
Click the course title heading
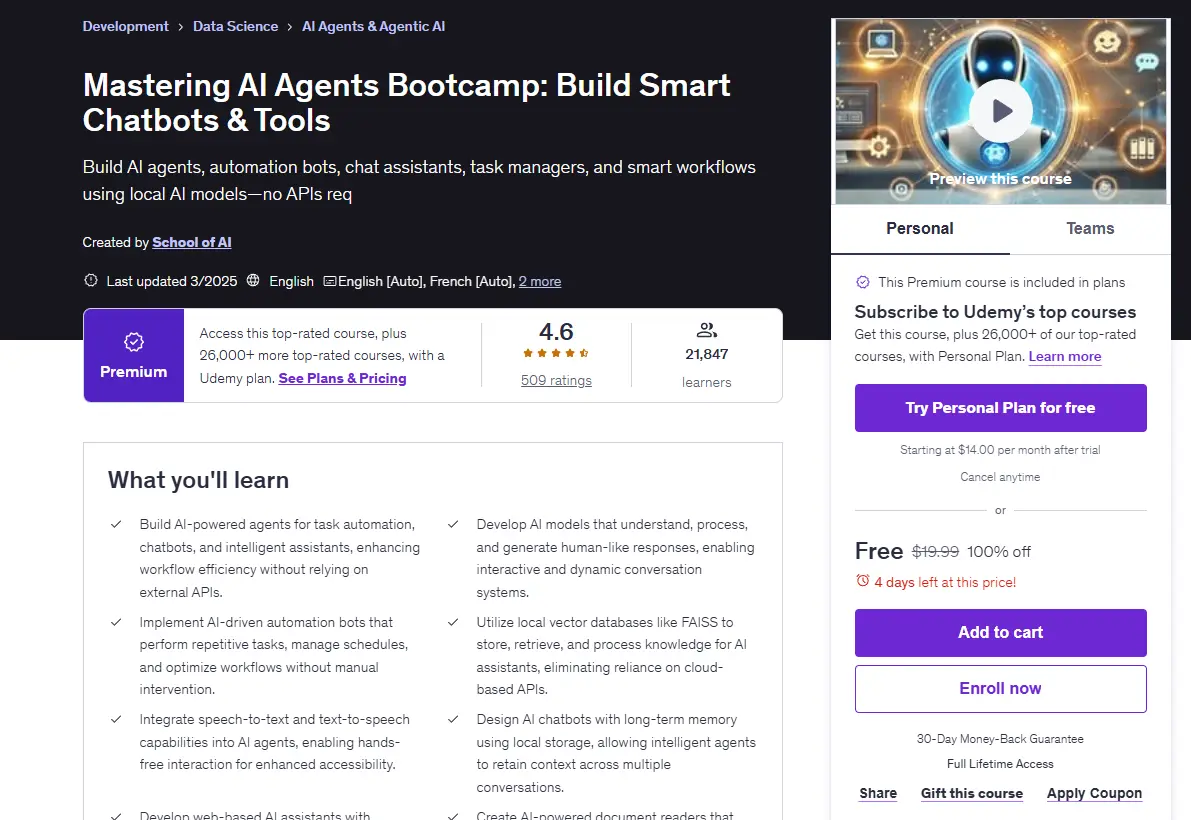pos(406,102)
